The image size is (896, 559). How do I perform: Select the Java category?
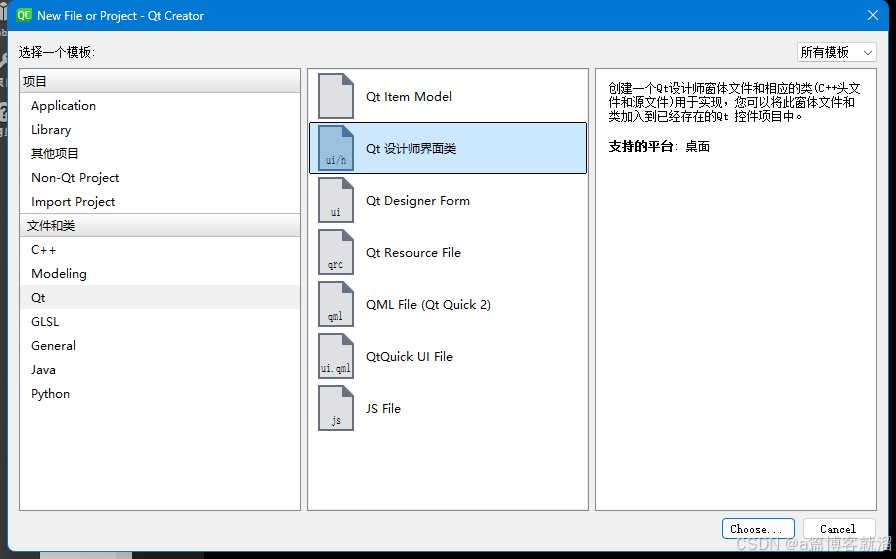(x=160, y=370)
